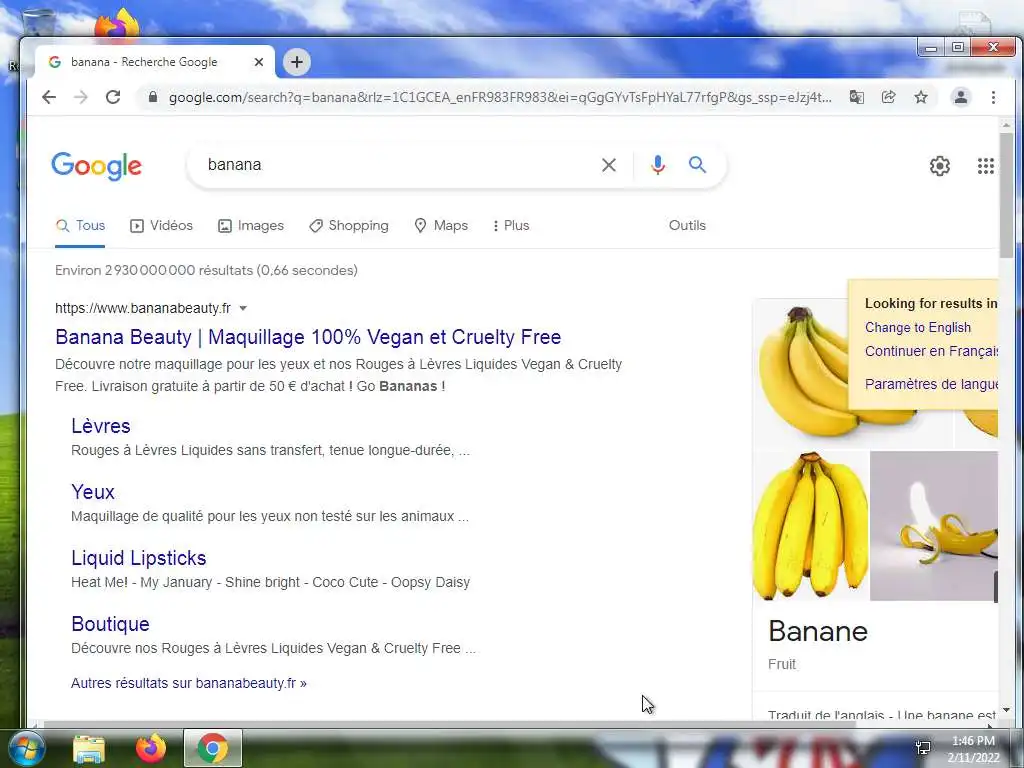Open Paramètres de langue link
This screenshot has width=1024, height=768.
(x=931, y=384)
